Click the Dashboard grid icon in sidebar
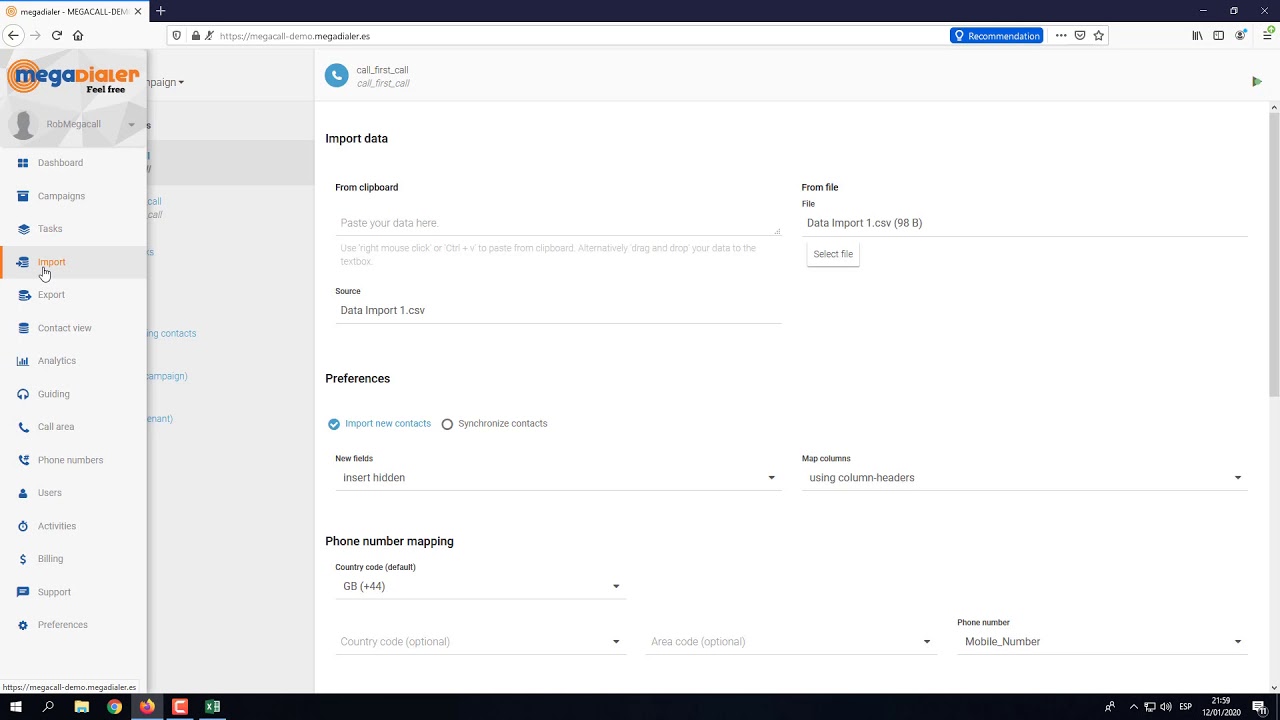This screenshot has height=720, width=1280. click(23, 163)
